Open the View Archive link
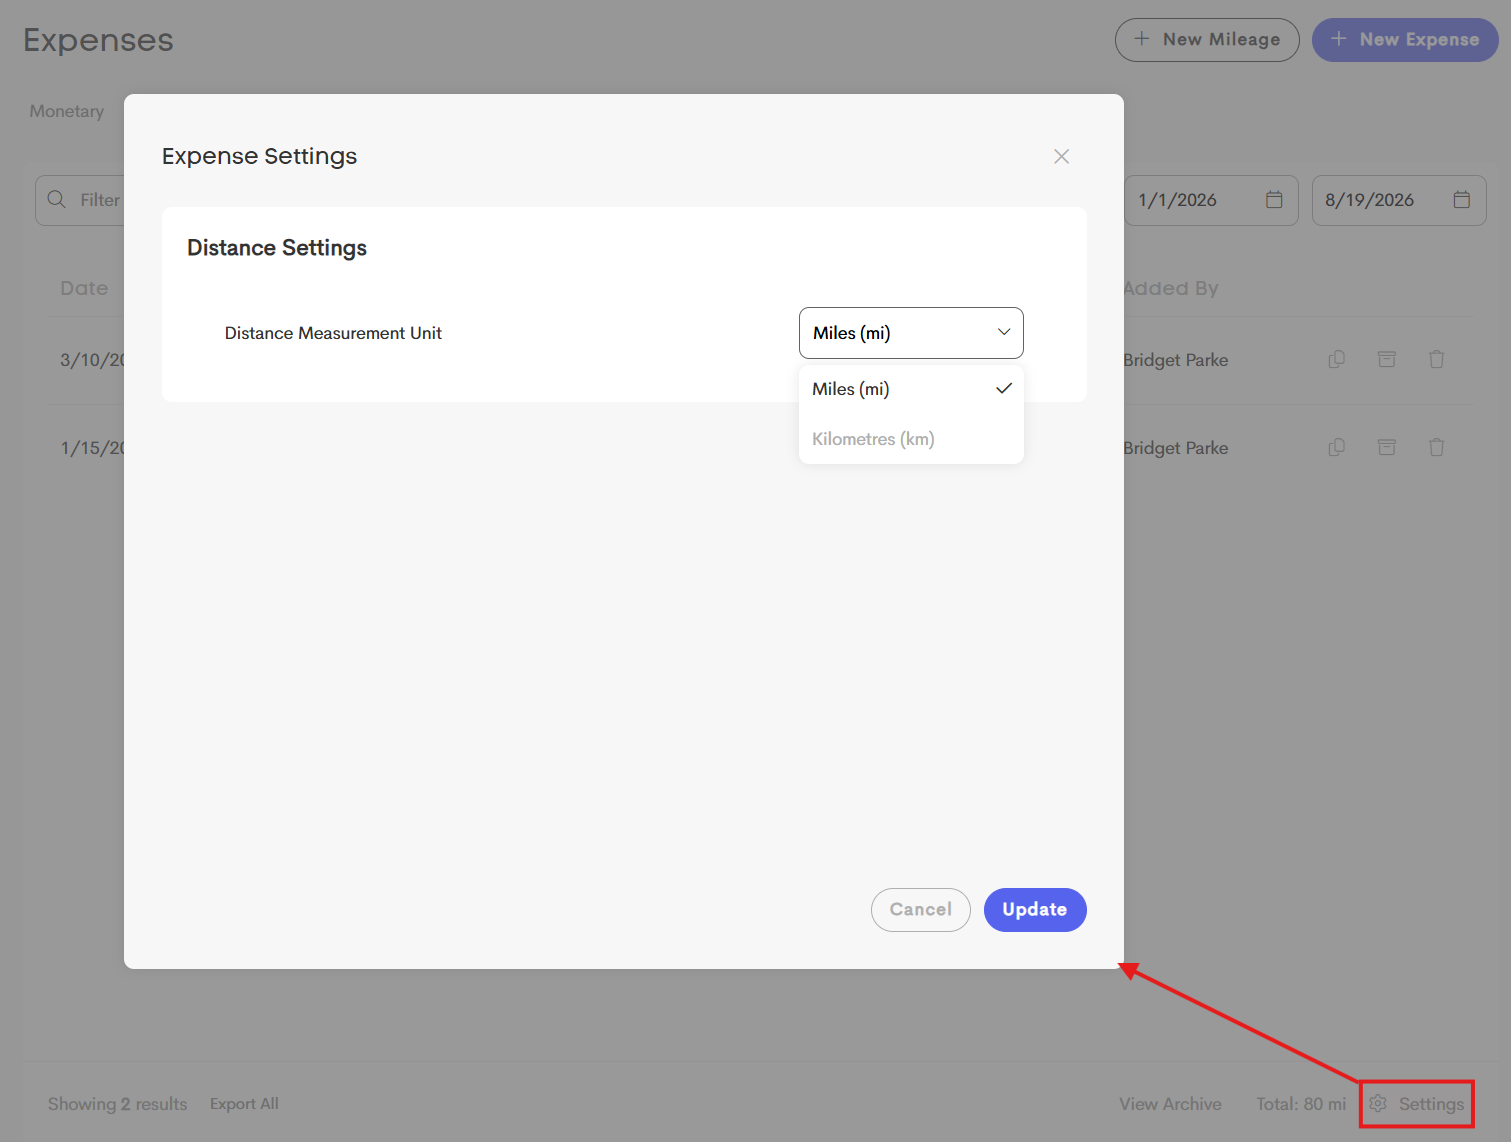1511x1142 pixels. pos(1170,1104)
